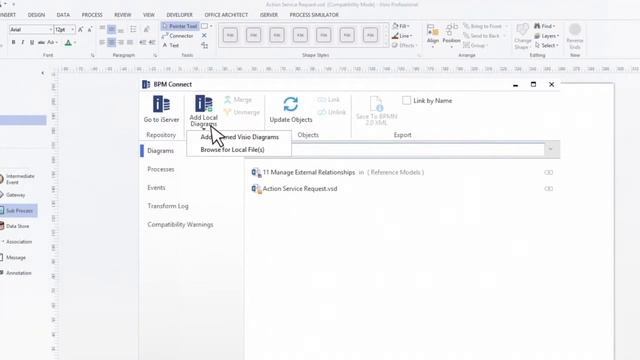Select Sub Process stencil shape

(19, 211)
